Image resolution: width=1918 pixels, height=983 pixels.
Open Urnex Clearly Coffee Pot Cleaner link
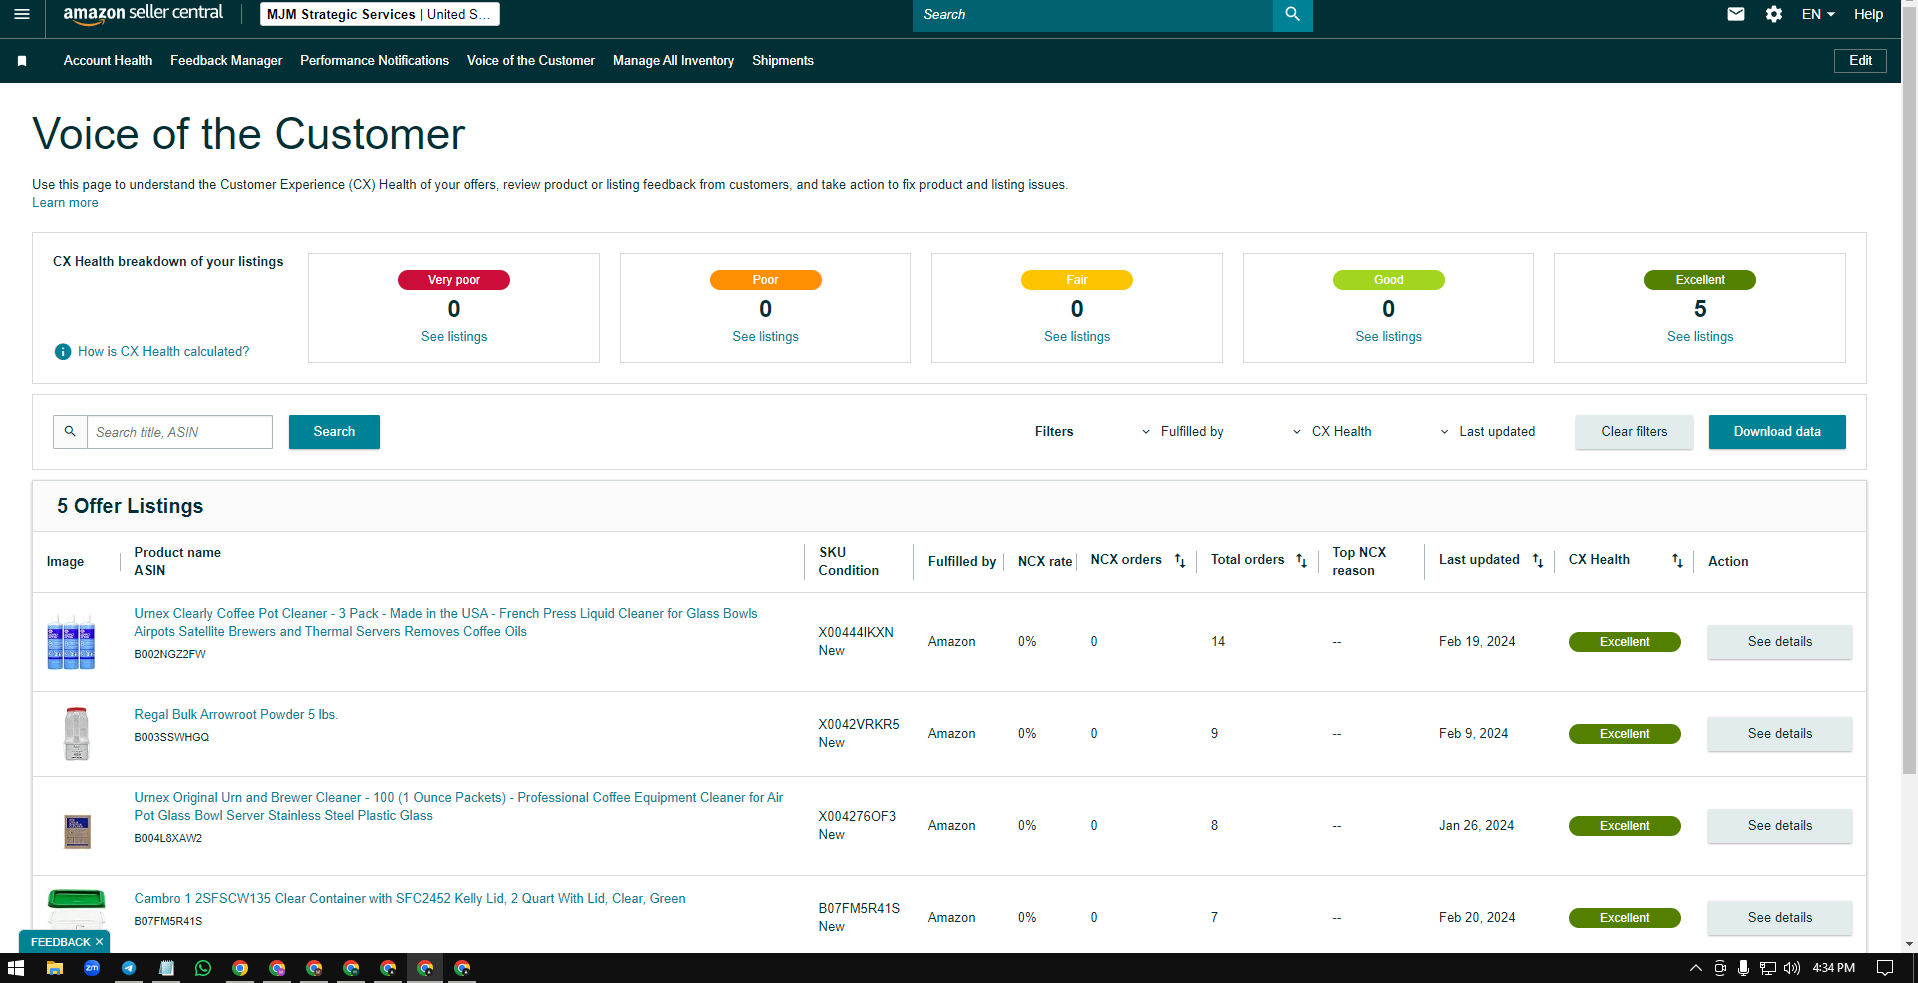point(446,623)
